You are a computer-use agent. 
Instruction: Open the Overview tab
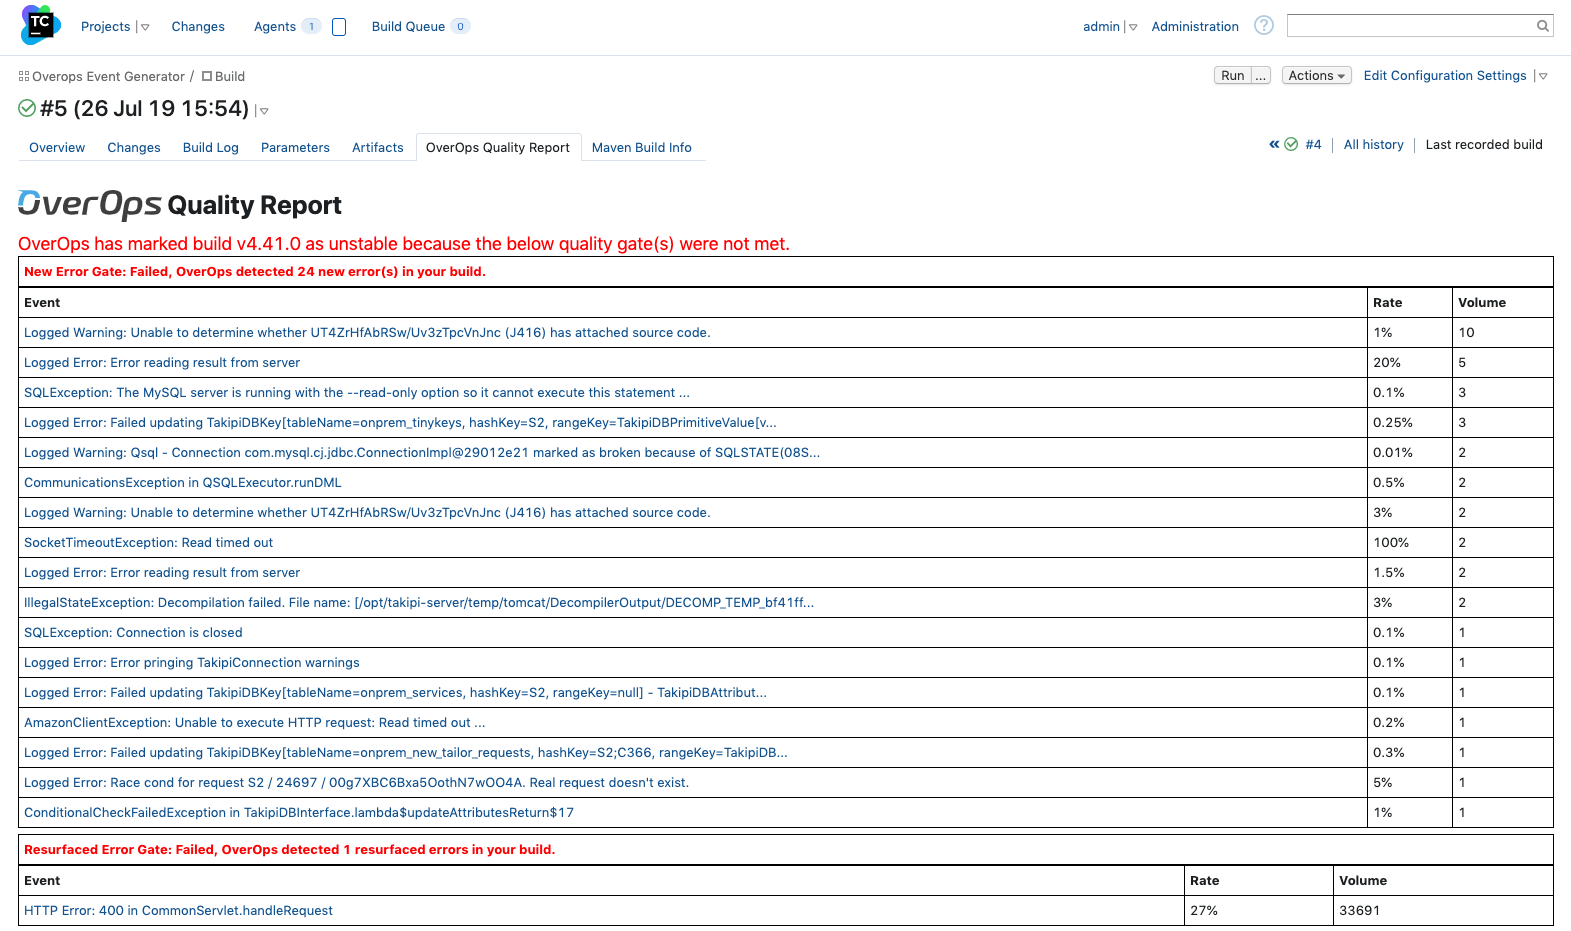click(57, 147)
